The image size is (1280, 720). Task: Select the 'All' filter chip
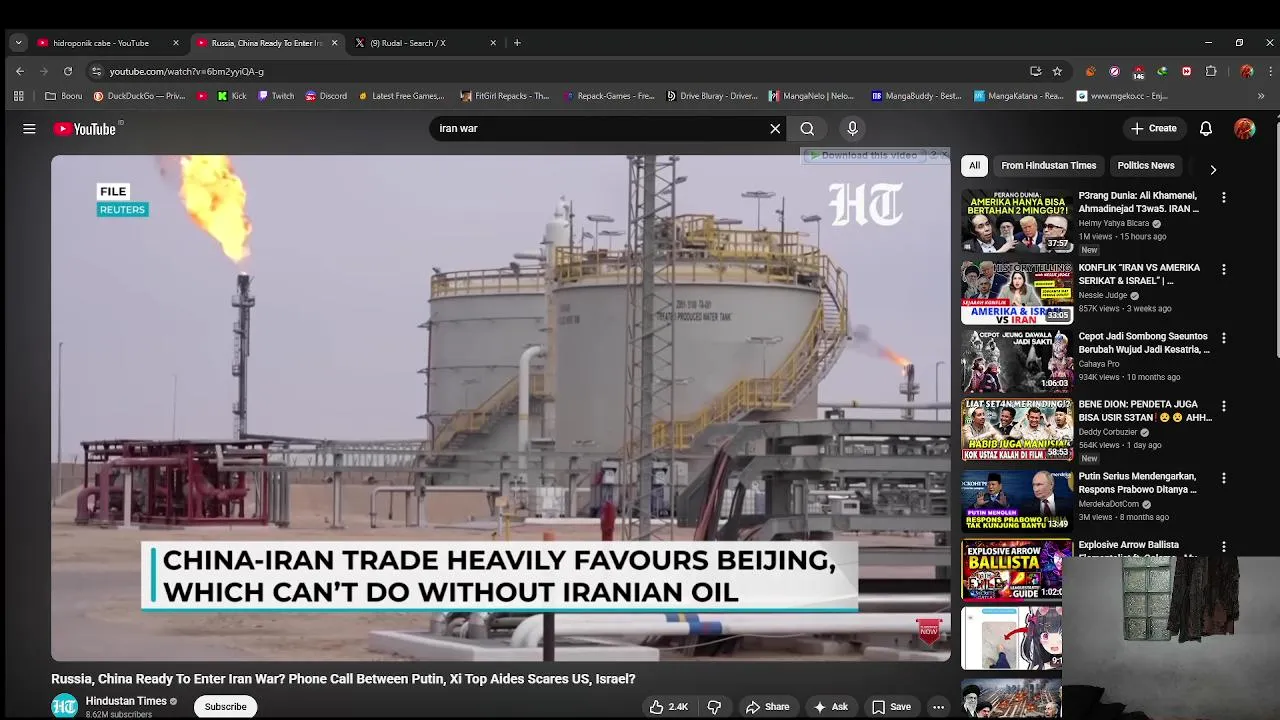pyautogui.click(x=974, y=165)
